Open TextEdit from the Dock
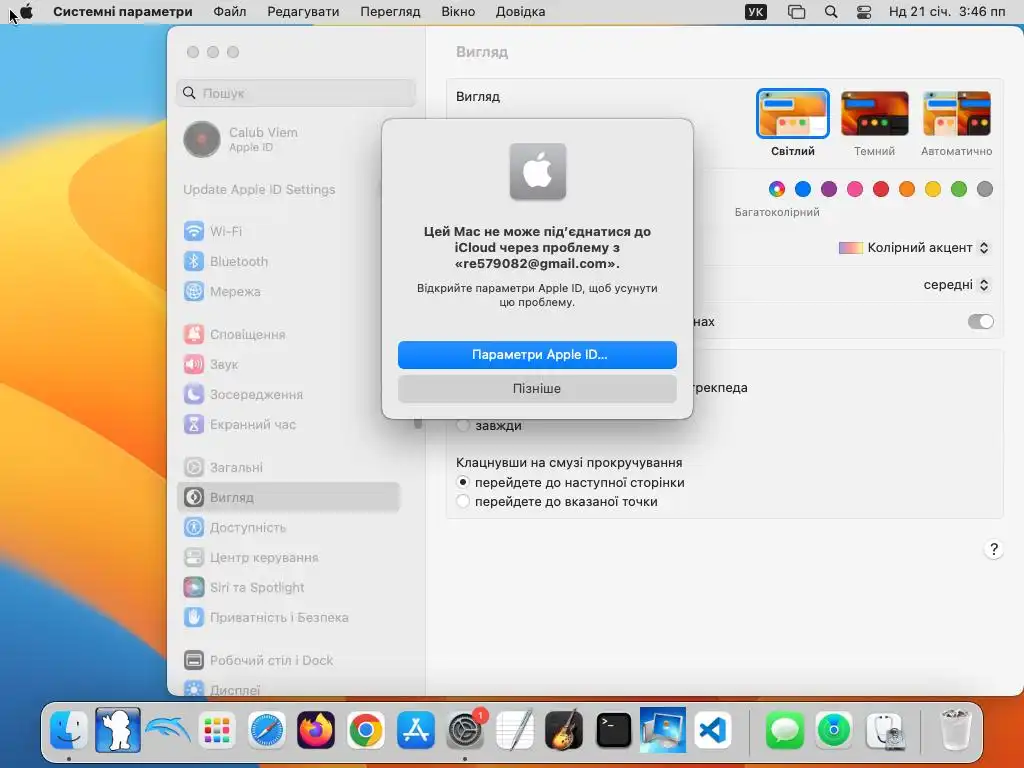Screen dimensions: 1024x768 (515, 729)
